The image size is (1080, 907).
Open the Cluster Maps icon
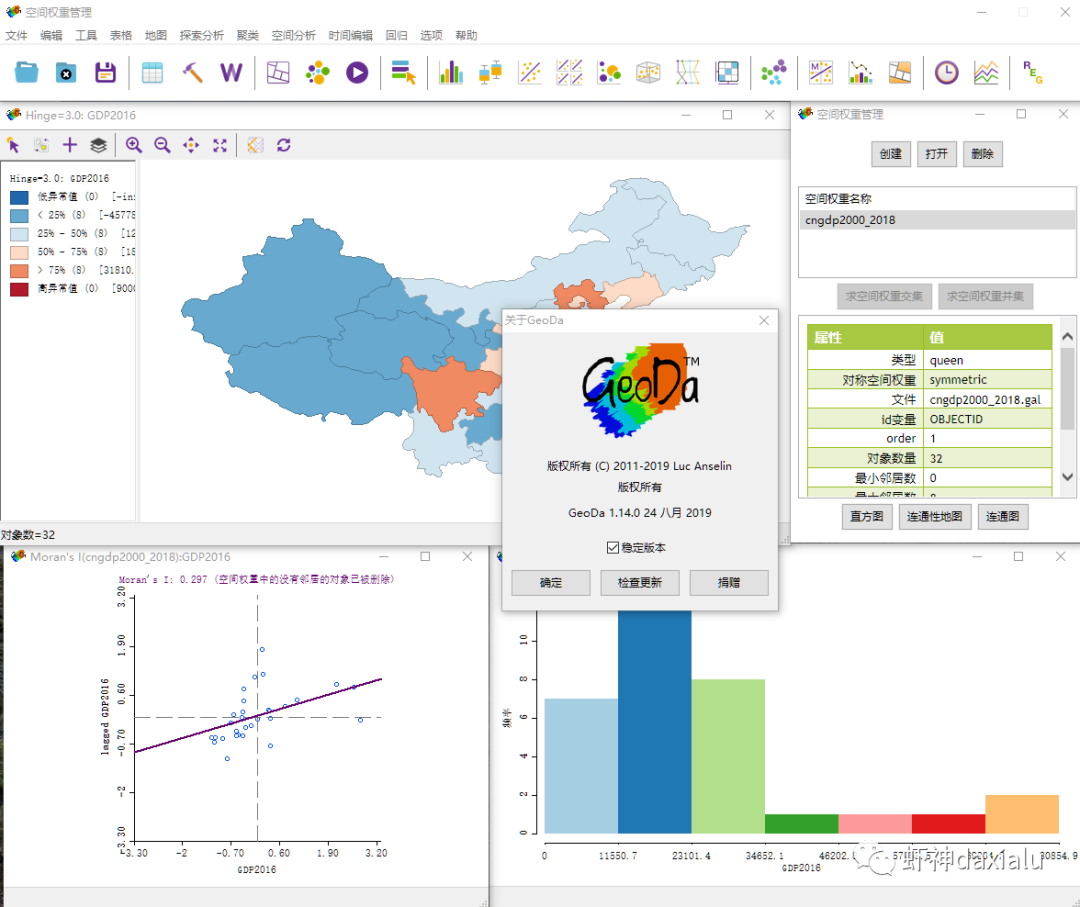900,72
